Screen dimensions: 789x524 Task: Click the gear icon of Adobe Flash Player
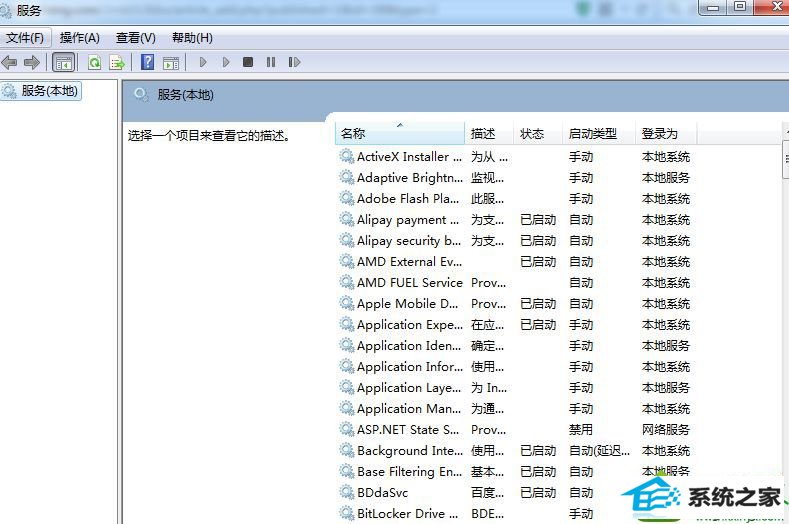click(346, 198)
